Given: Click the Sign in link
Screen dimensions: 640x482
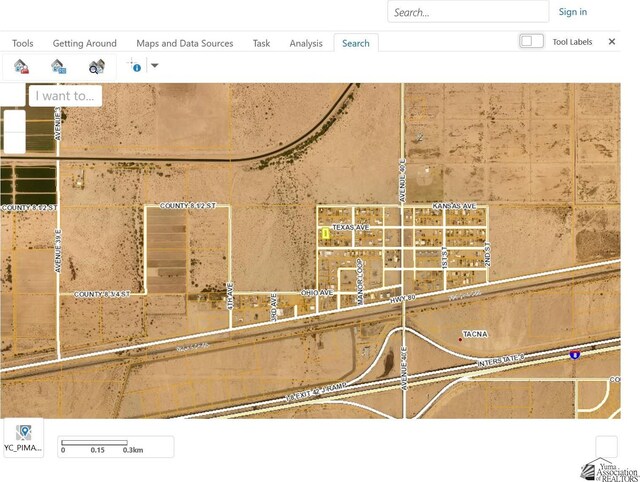Looking at the screenshot, I should pos(573,12).
